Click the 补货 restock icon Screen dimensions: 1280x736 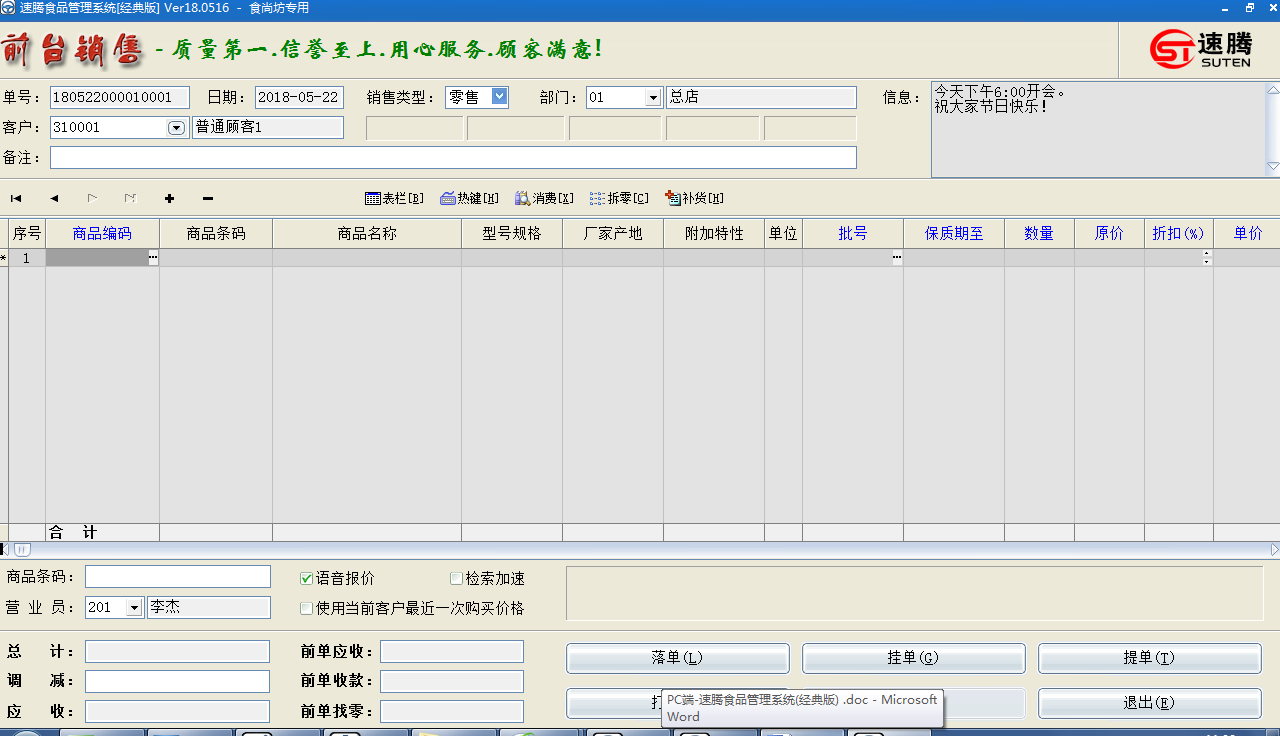(x=694, y=197)
